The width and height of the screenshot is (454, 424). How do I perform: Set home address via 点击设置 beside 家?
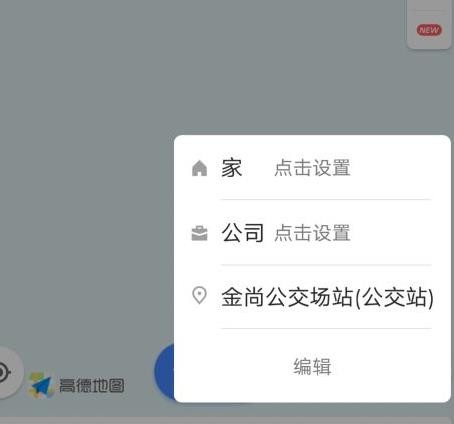(312, 168)
